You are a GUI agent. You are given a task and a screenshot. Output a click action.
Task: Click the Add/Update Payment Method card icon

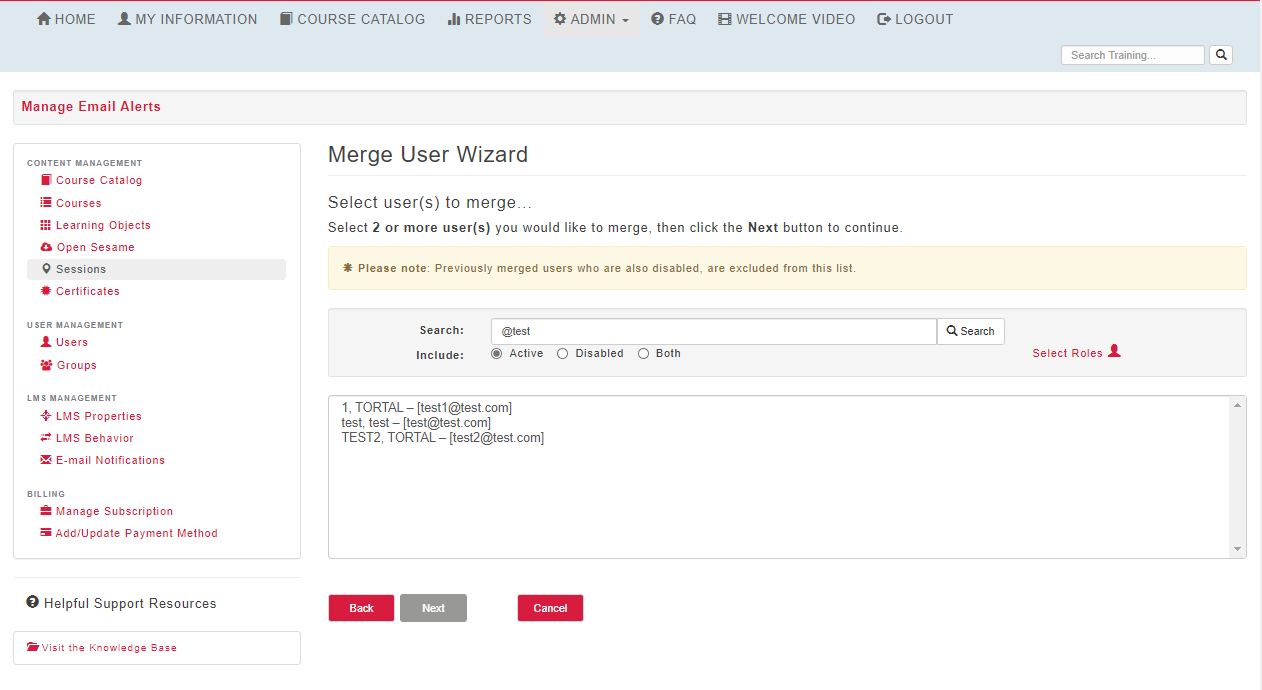(46, 533)
